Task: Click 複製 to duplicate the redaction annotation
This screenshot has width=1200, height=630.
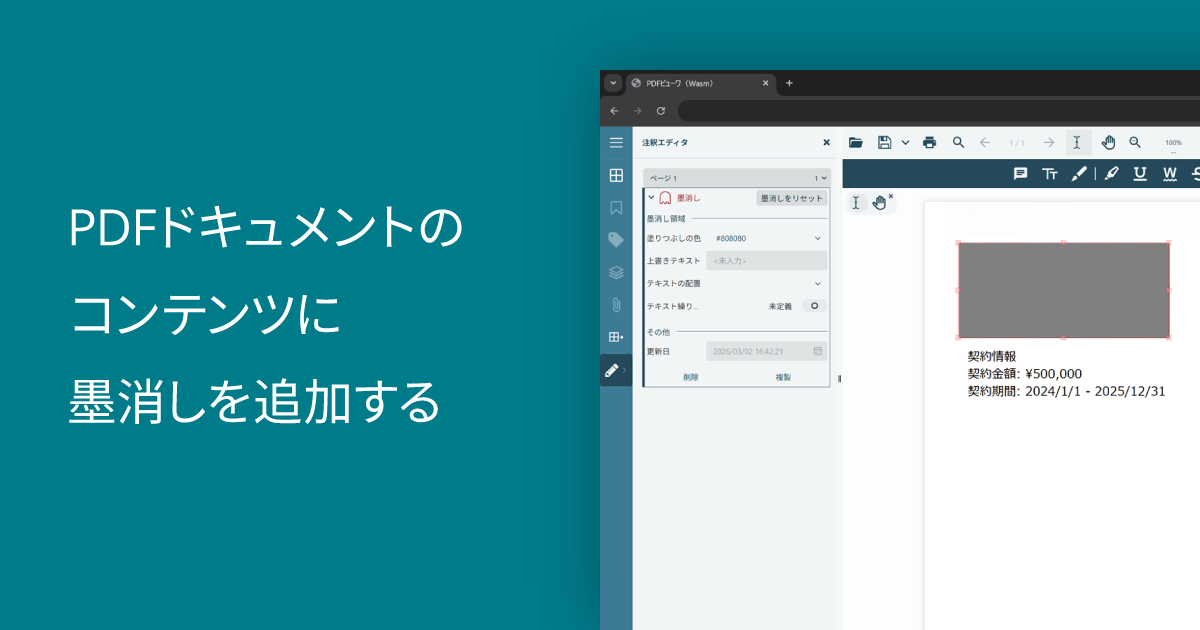Action: [x=784, y=376]
